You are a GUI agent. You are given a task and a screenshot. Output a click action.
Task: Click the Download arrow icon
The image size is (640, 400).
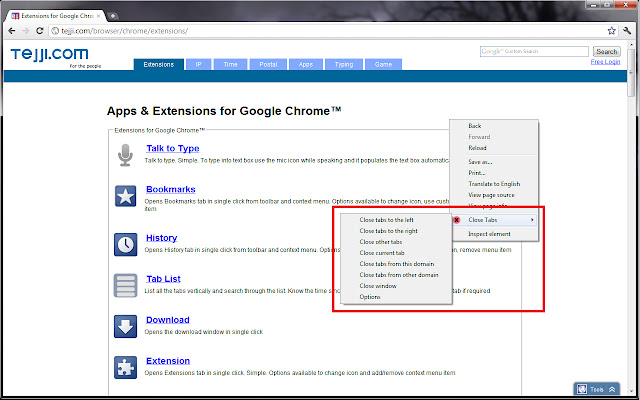126,326
